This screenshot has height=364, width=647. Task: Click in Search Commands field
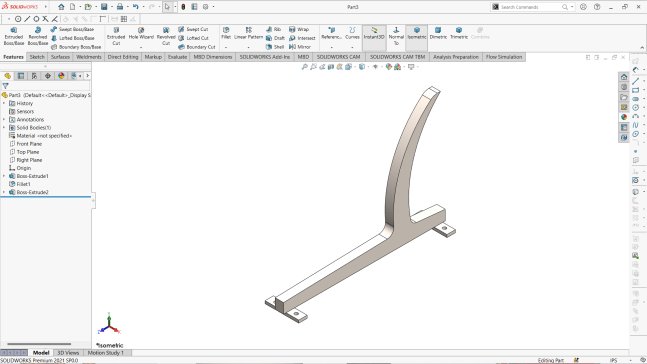(x=532, y=7)
